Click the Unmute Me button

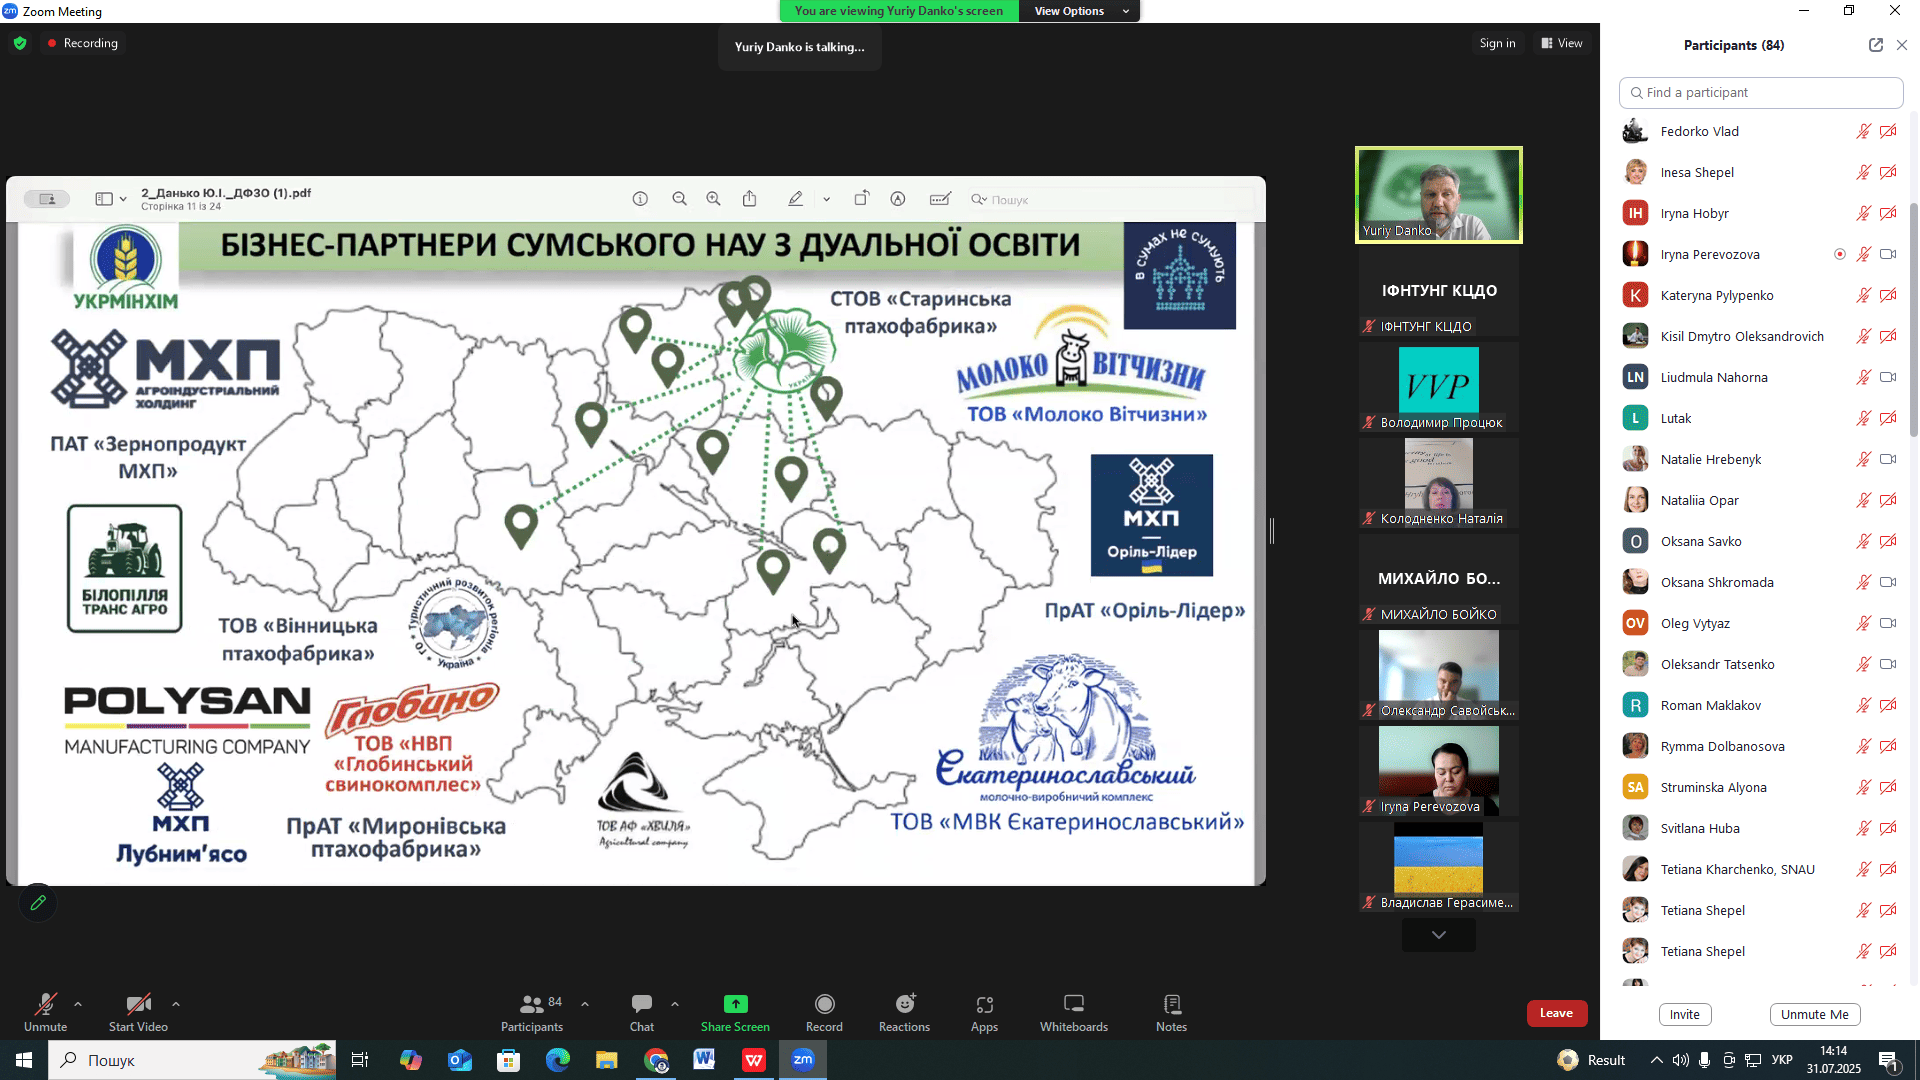pyautogui.click(x=1814, y=1014)
